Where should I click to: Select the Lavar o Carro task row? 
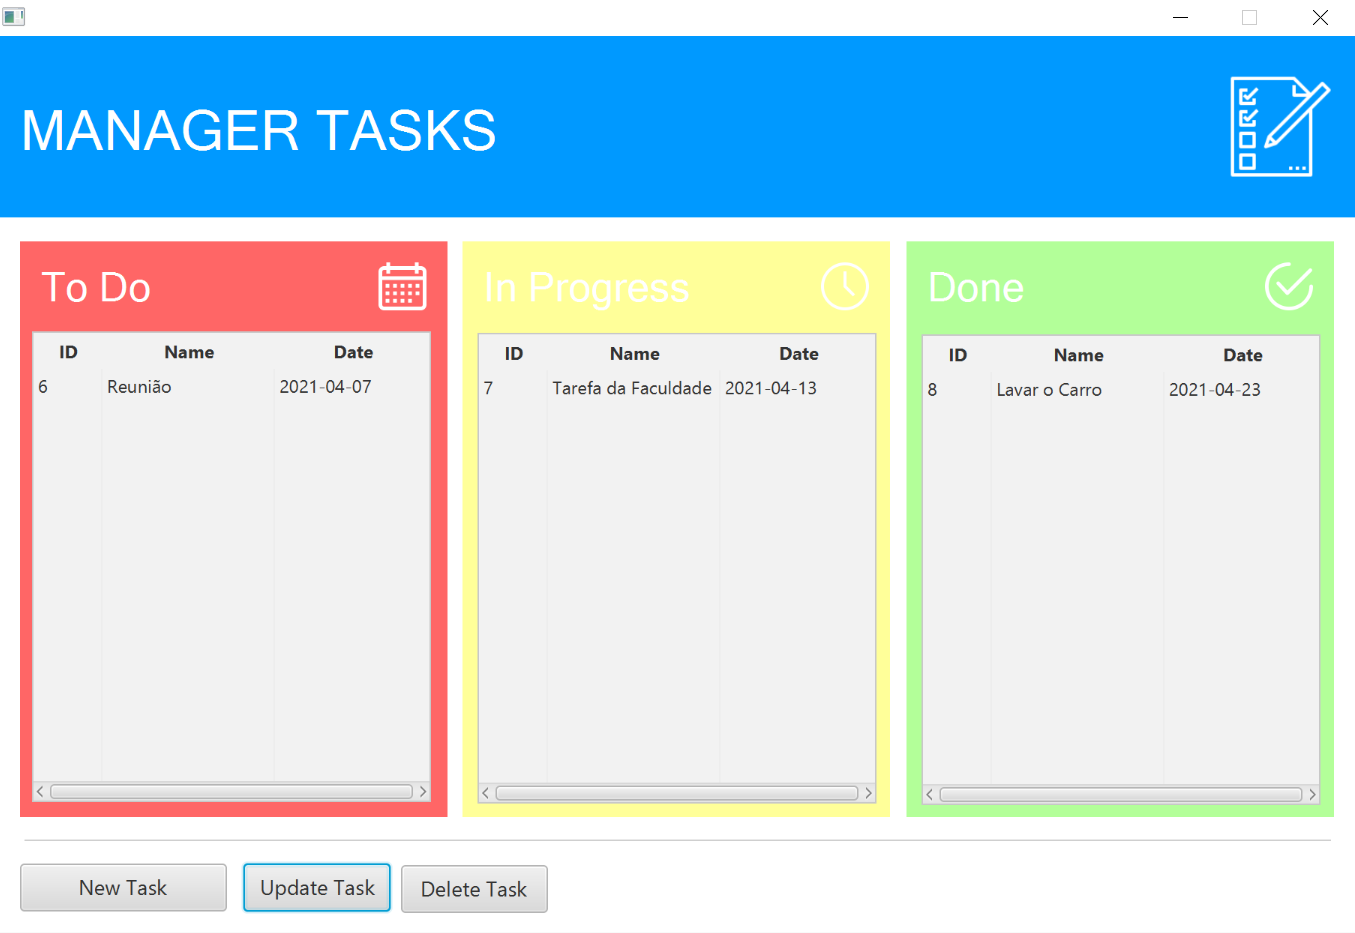1048,390
